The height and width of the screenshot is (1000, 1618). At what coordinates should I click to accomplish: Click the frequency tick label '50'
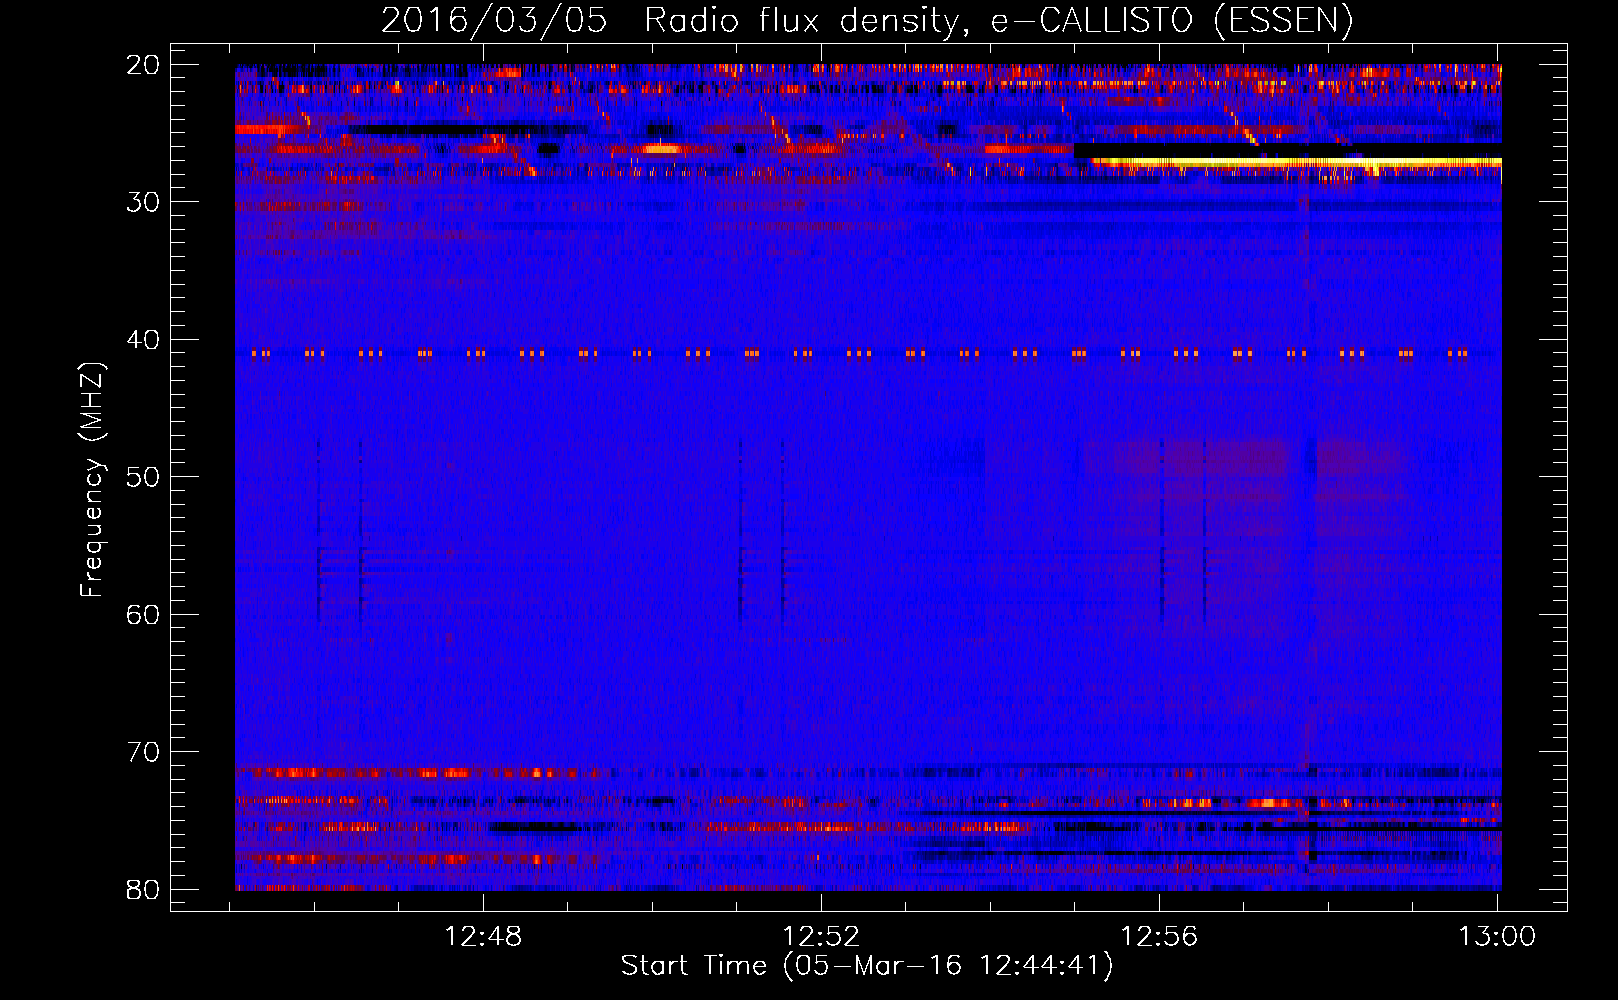(x=144, y=477)
